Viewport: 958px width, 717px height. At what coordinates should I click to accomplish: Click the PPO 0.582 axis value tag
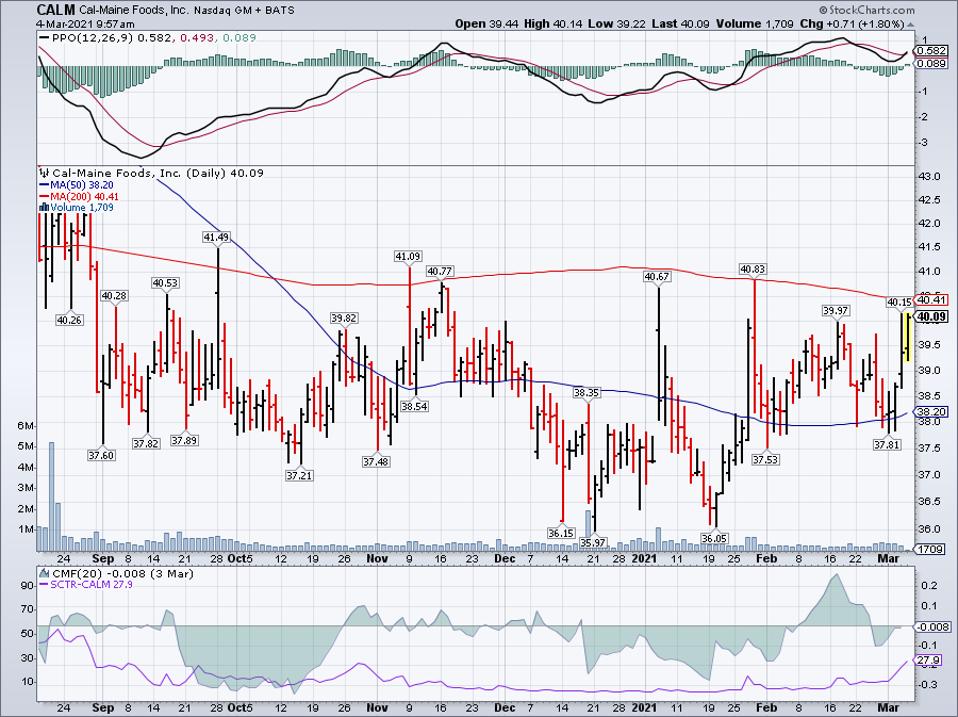tap(932, 51)
